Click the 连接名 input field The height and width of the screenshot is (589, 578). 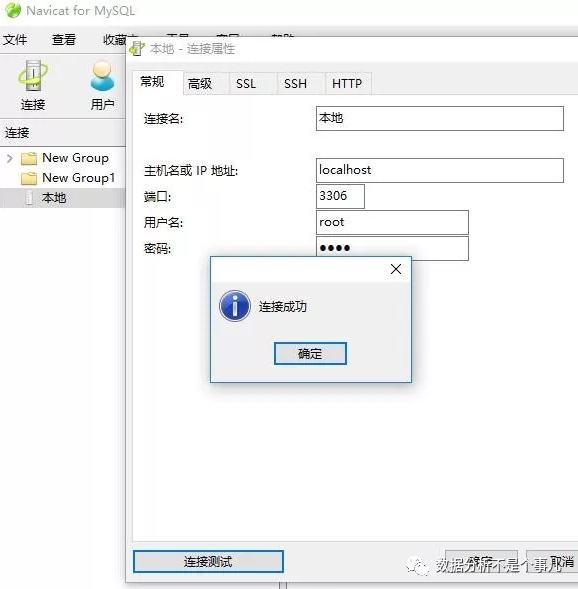tap(440, 118)
